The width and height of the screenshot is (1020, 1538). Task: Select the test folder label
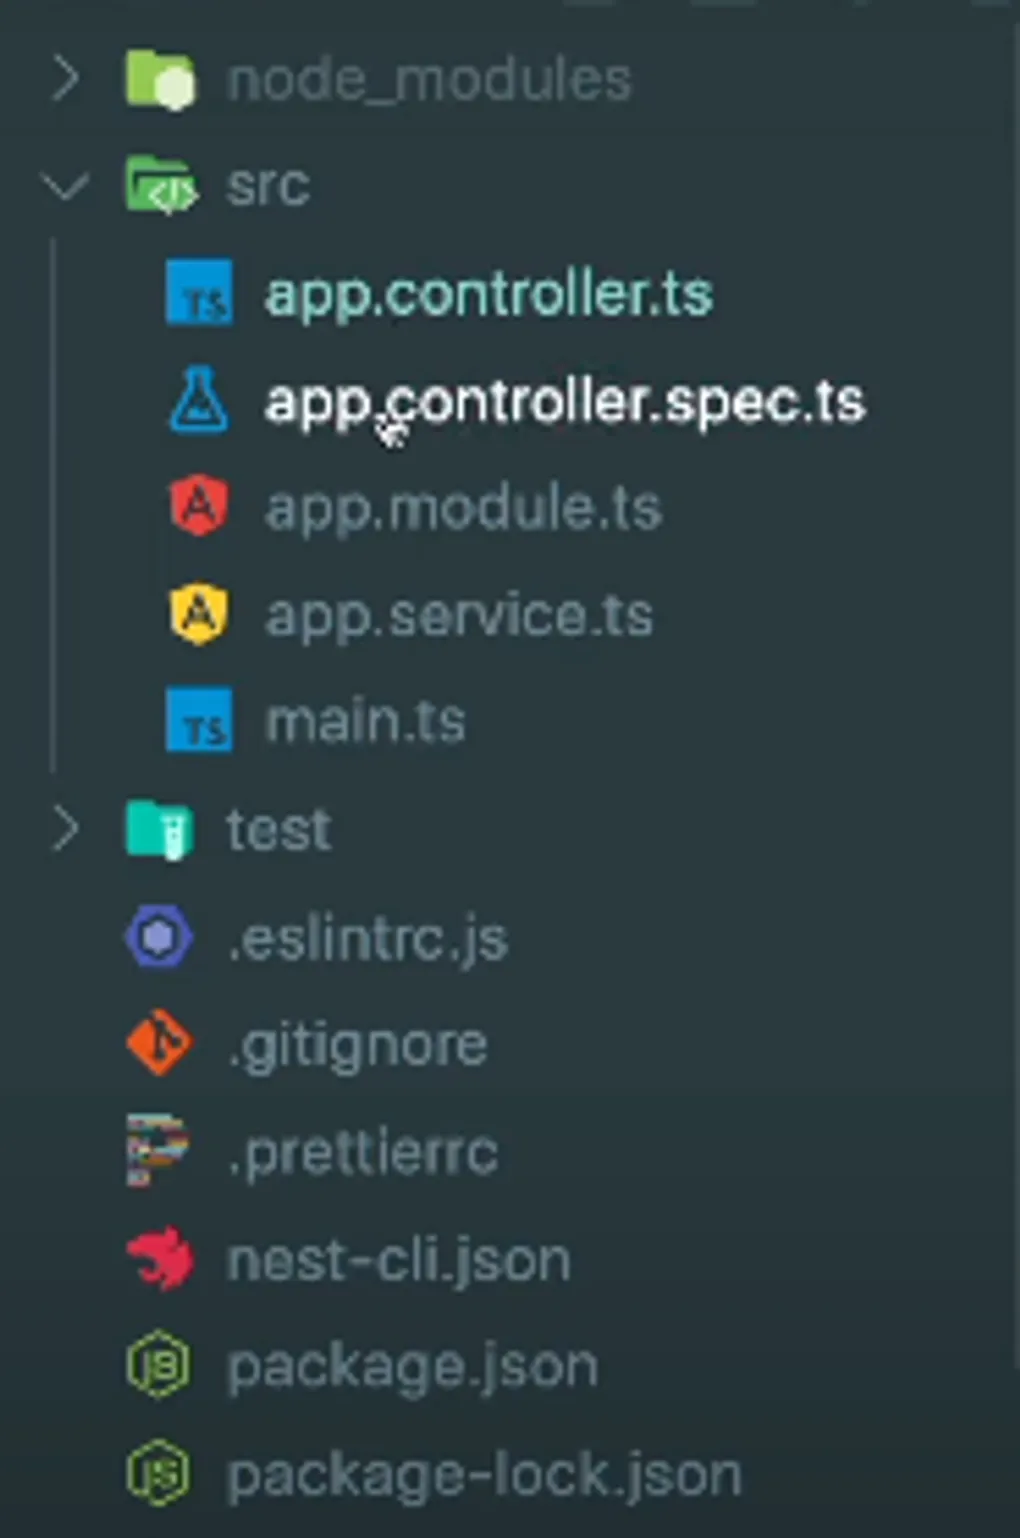click(278, 830)
